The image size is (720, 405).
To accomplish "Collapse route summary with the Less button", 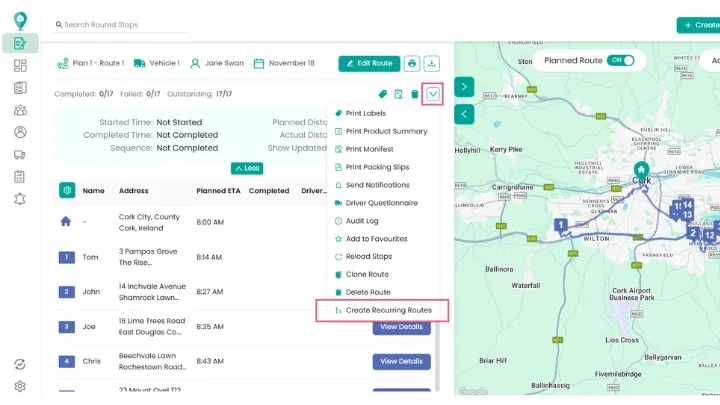I will [x=247, y=168].
